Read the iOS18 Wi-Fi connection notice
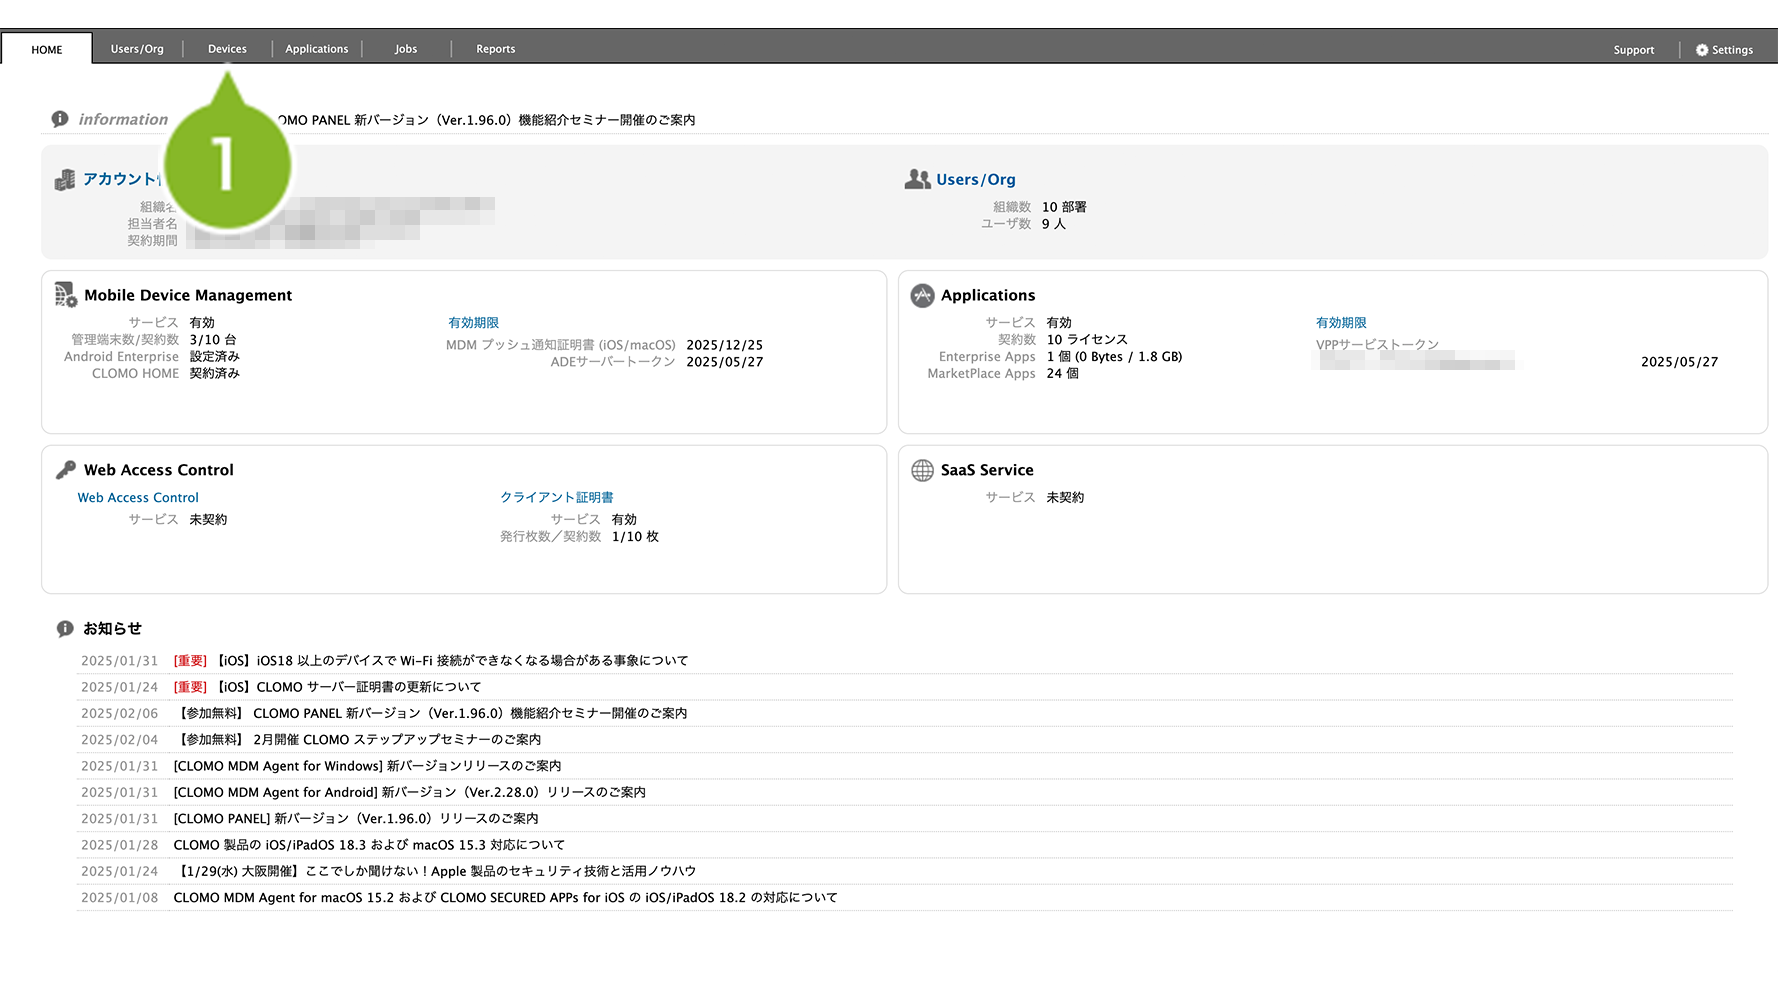1778x1000 pixels. tap(452, 661)
